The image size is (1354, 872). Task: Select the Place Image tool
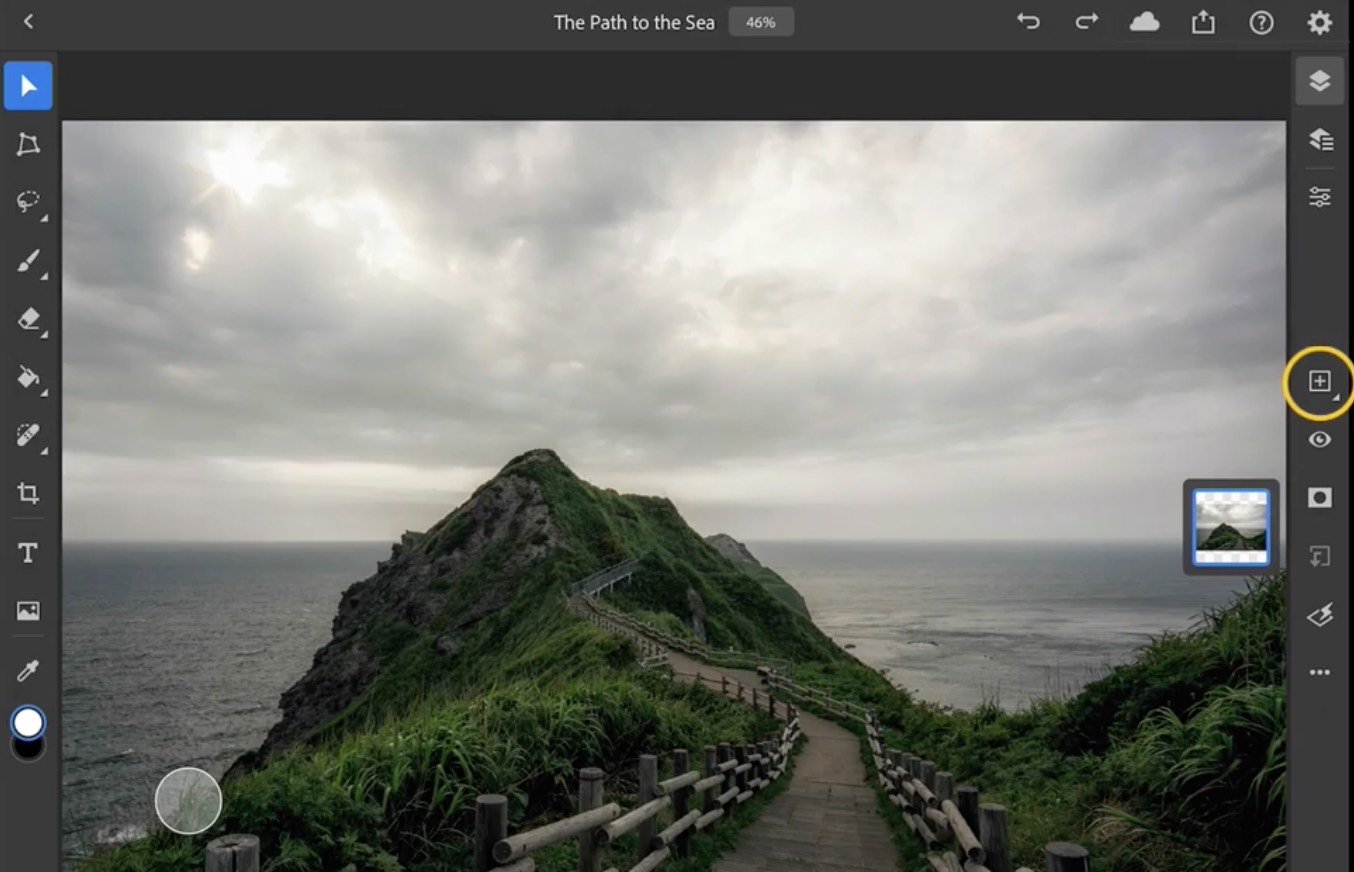click(x=28, y=611)
